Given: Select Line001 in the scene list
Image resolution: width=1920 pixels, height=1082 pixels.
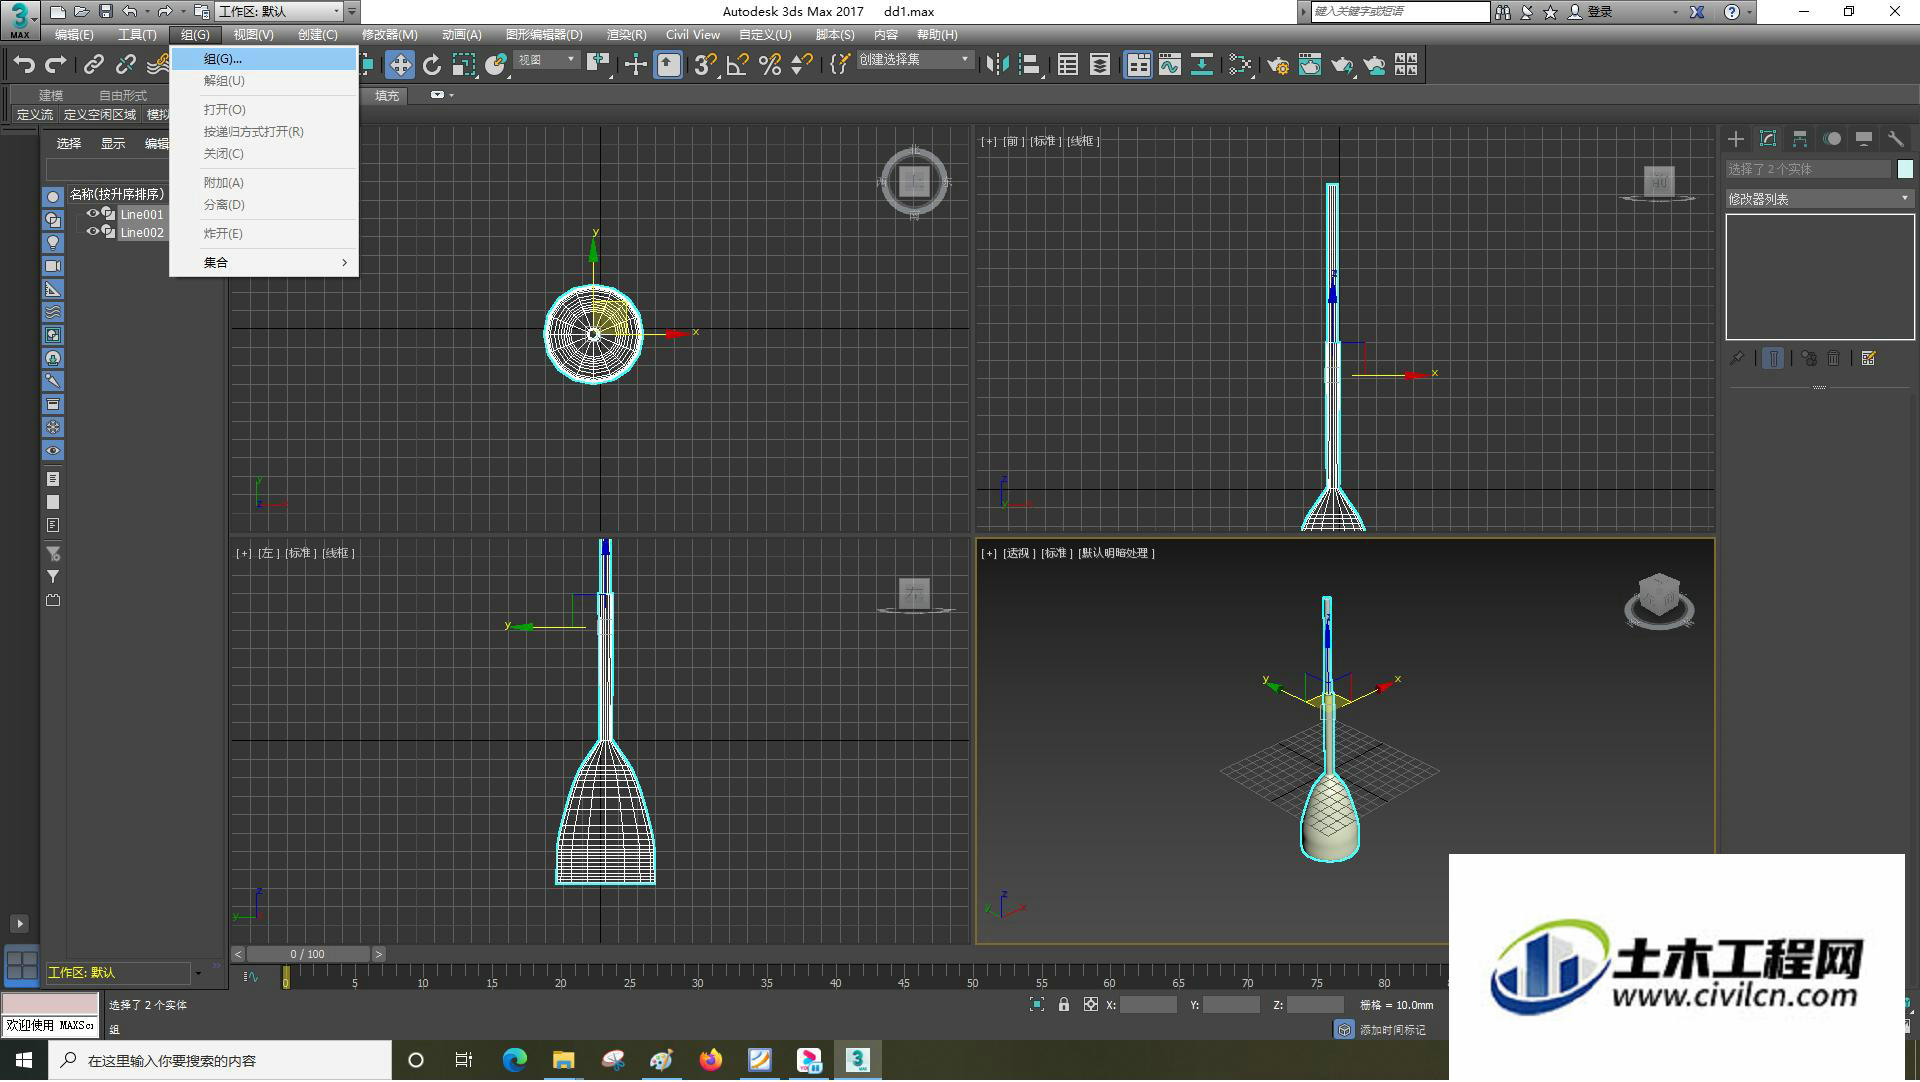Looking at the screenshot, I should pos(141,215).
